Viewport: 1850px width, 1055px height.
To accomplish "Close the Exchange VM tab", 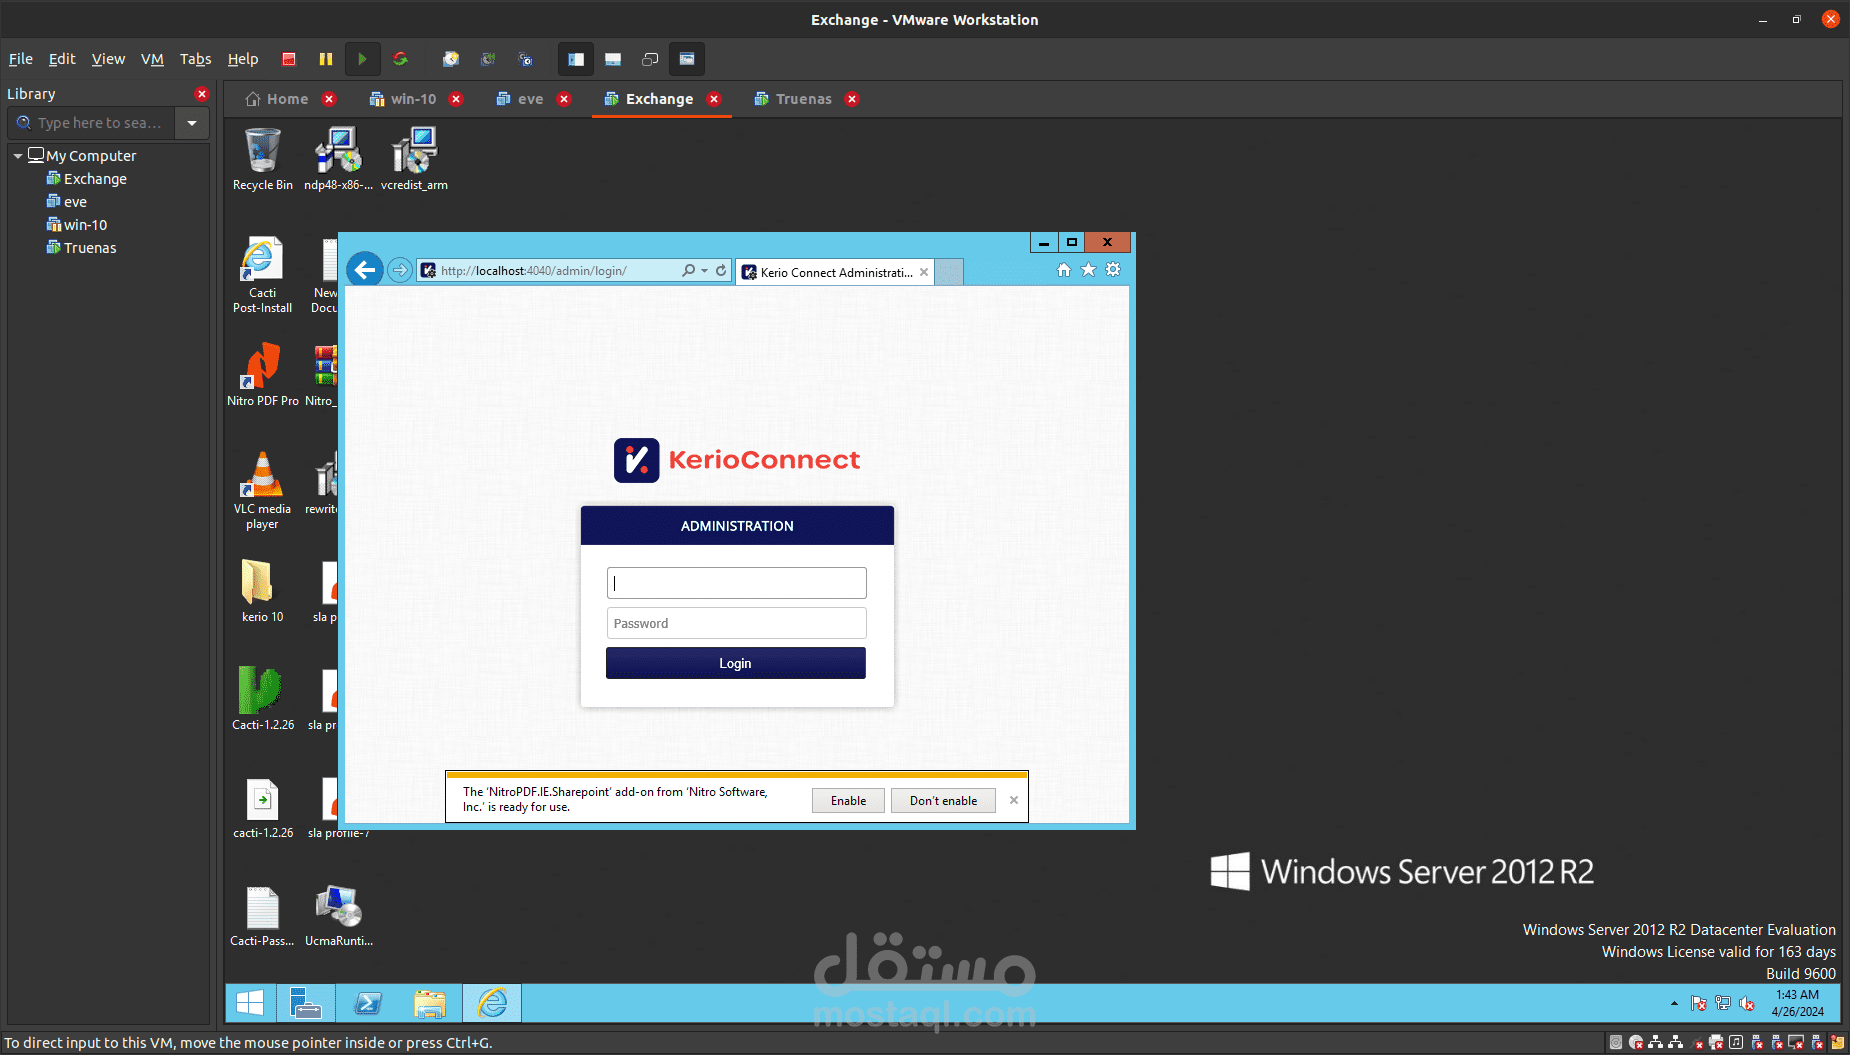I will [714, 99].
